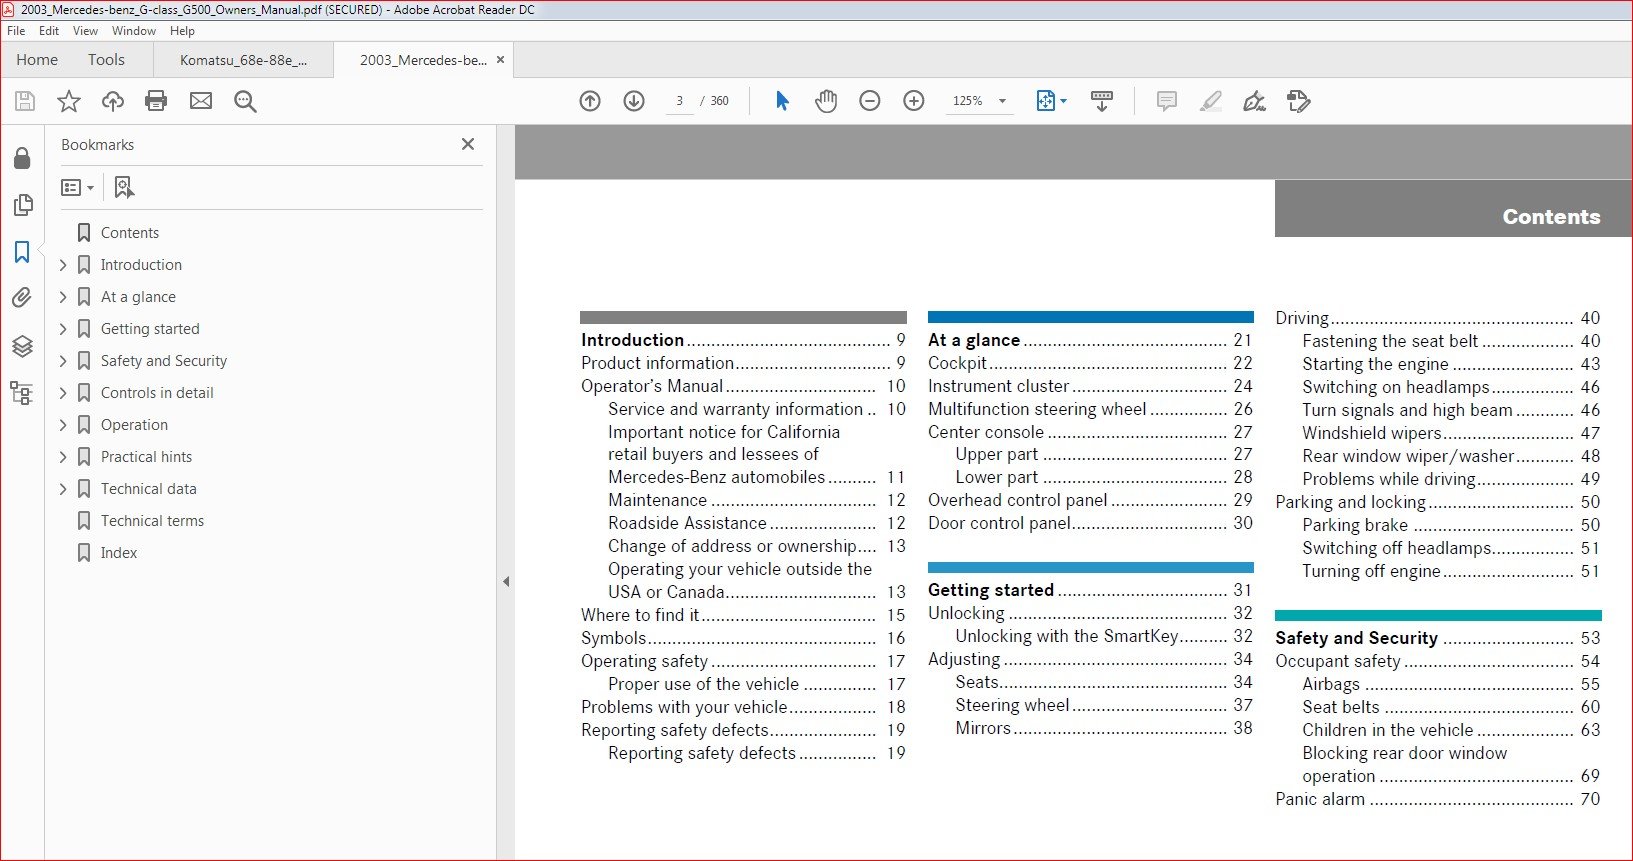The height and width of the screenshot is (861, 1633).
Task: Go to next page arrow
Action: [x=634, y=101]
